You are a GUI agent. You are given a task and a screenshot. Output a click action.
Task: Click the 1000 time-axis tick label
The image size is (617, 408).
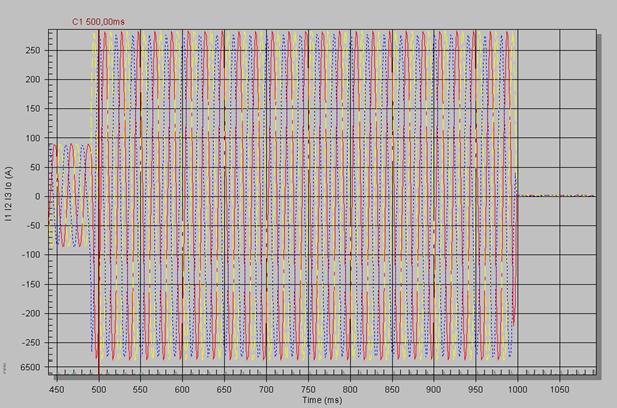[x=517, y=390]
